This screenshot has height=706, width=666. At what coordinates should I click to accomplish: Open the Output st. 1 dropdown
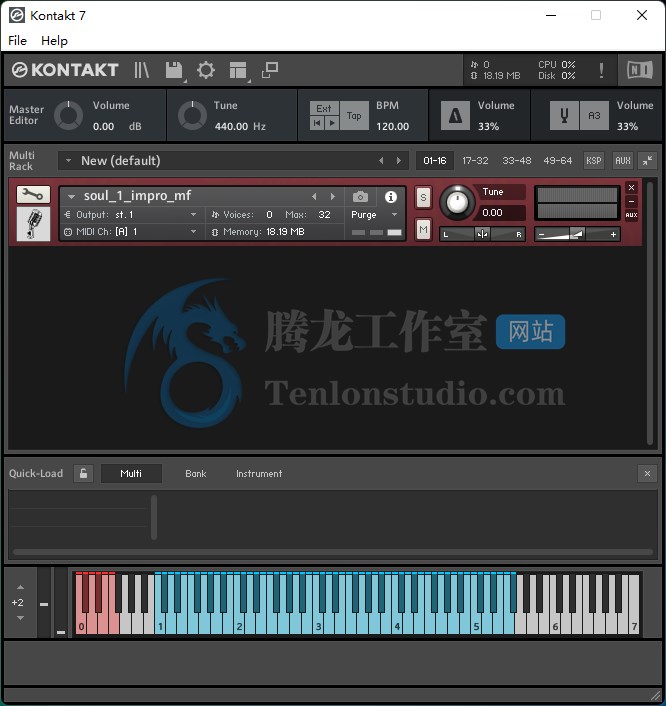click(131, 215)
